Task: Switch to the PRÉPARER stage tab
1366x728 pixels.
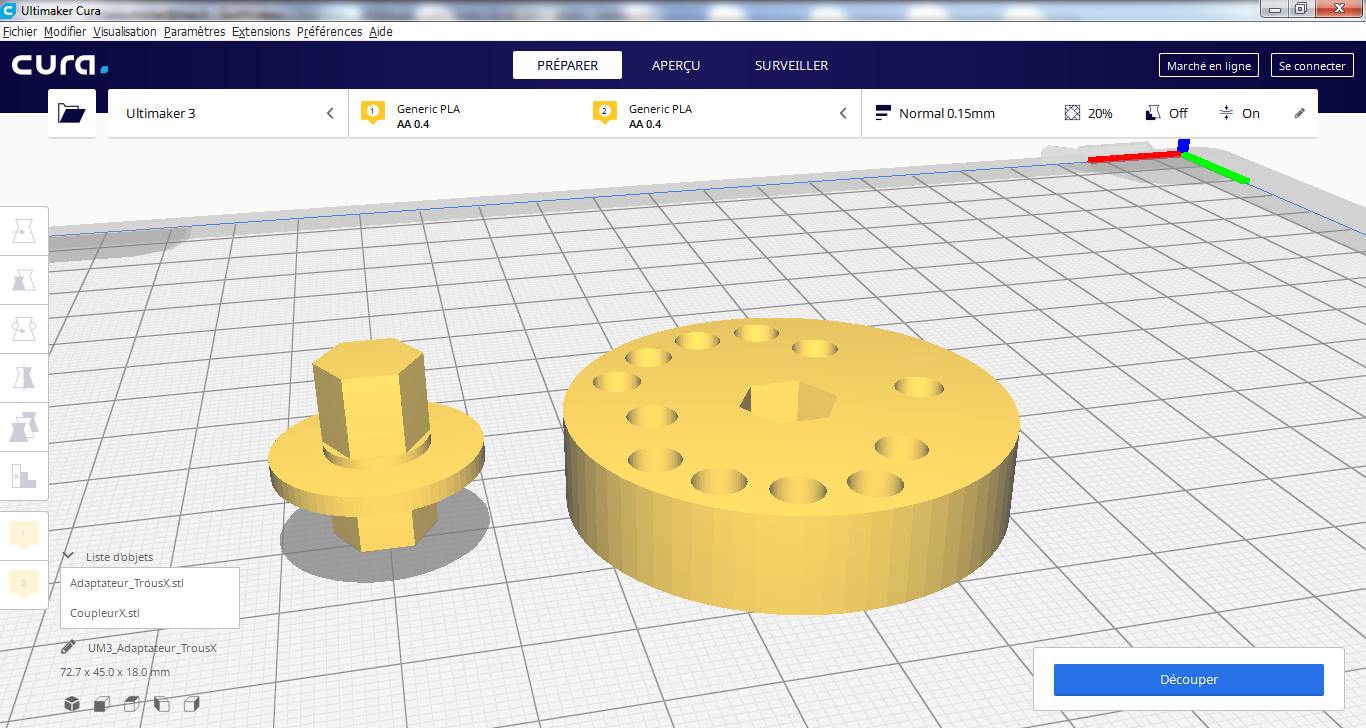Action: [x=567, y=65]
